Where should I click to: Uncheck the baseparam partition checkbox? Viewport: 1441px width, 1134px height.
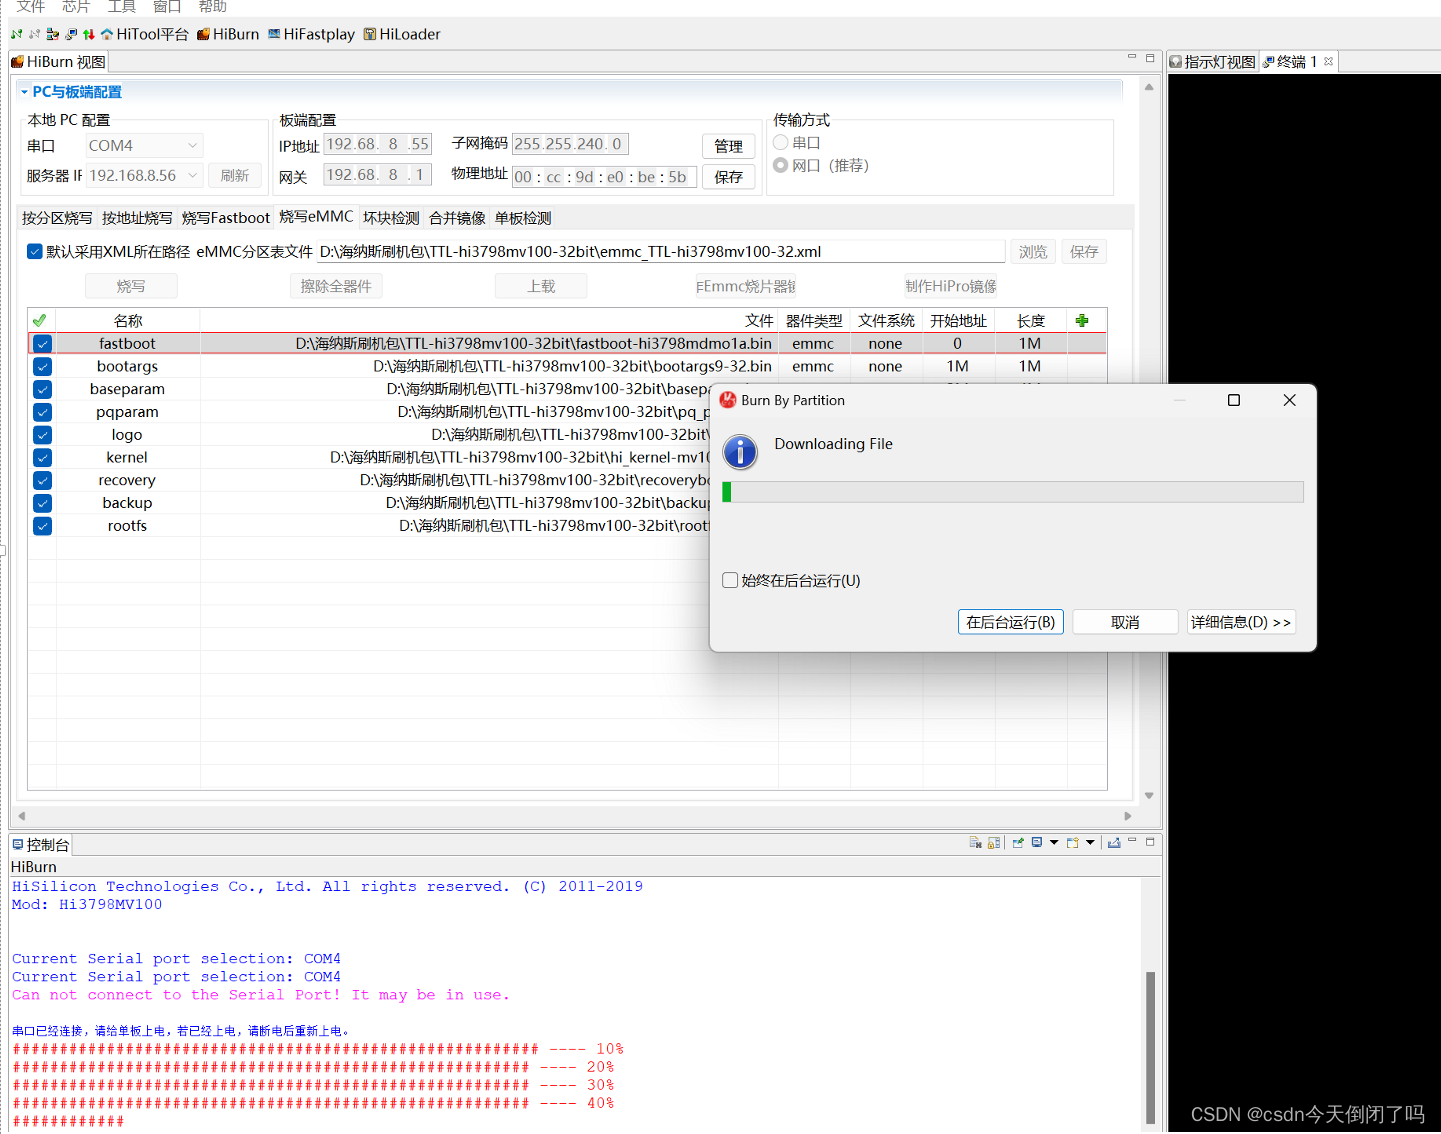pos(42,390)
